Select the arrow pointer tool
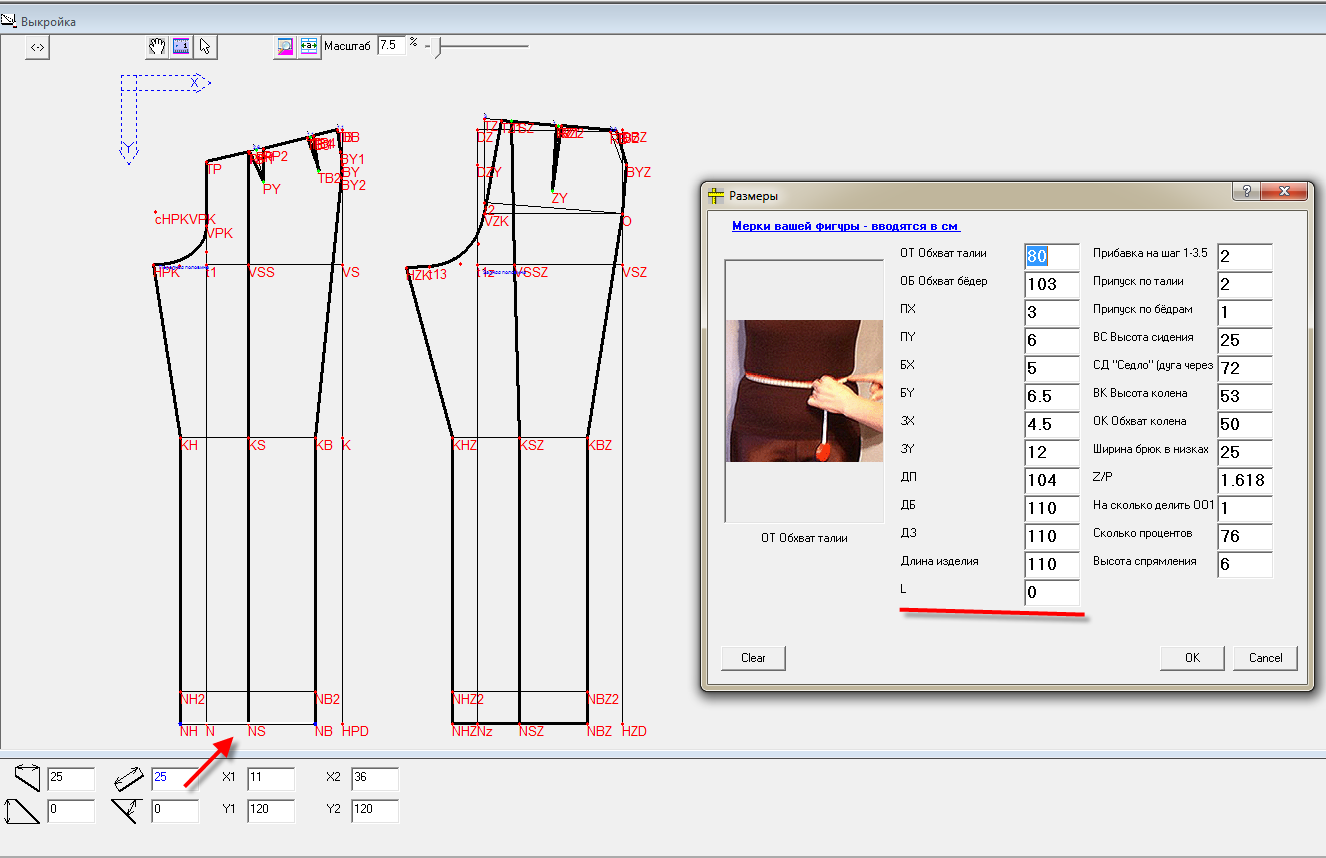Viewport: 1326px width, 858px height. coord(205,46)
